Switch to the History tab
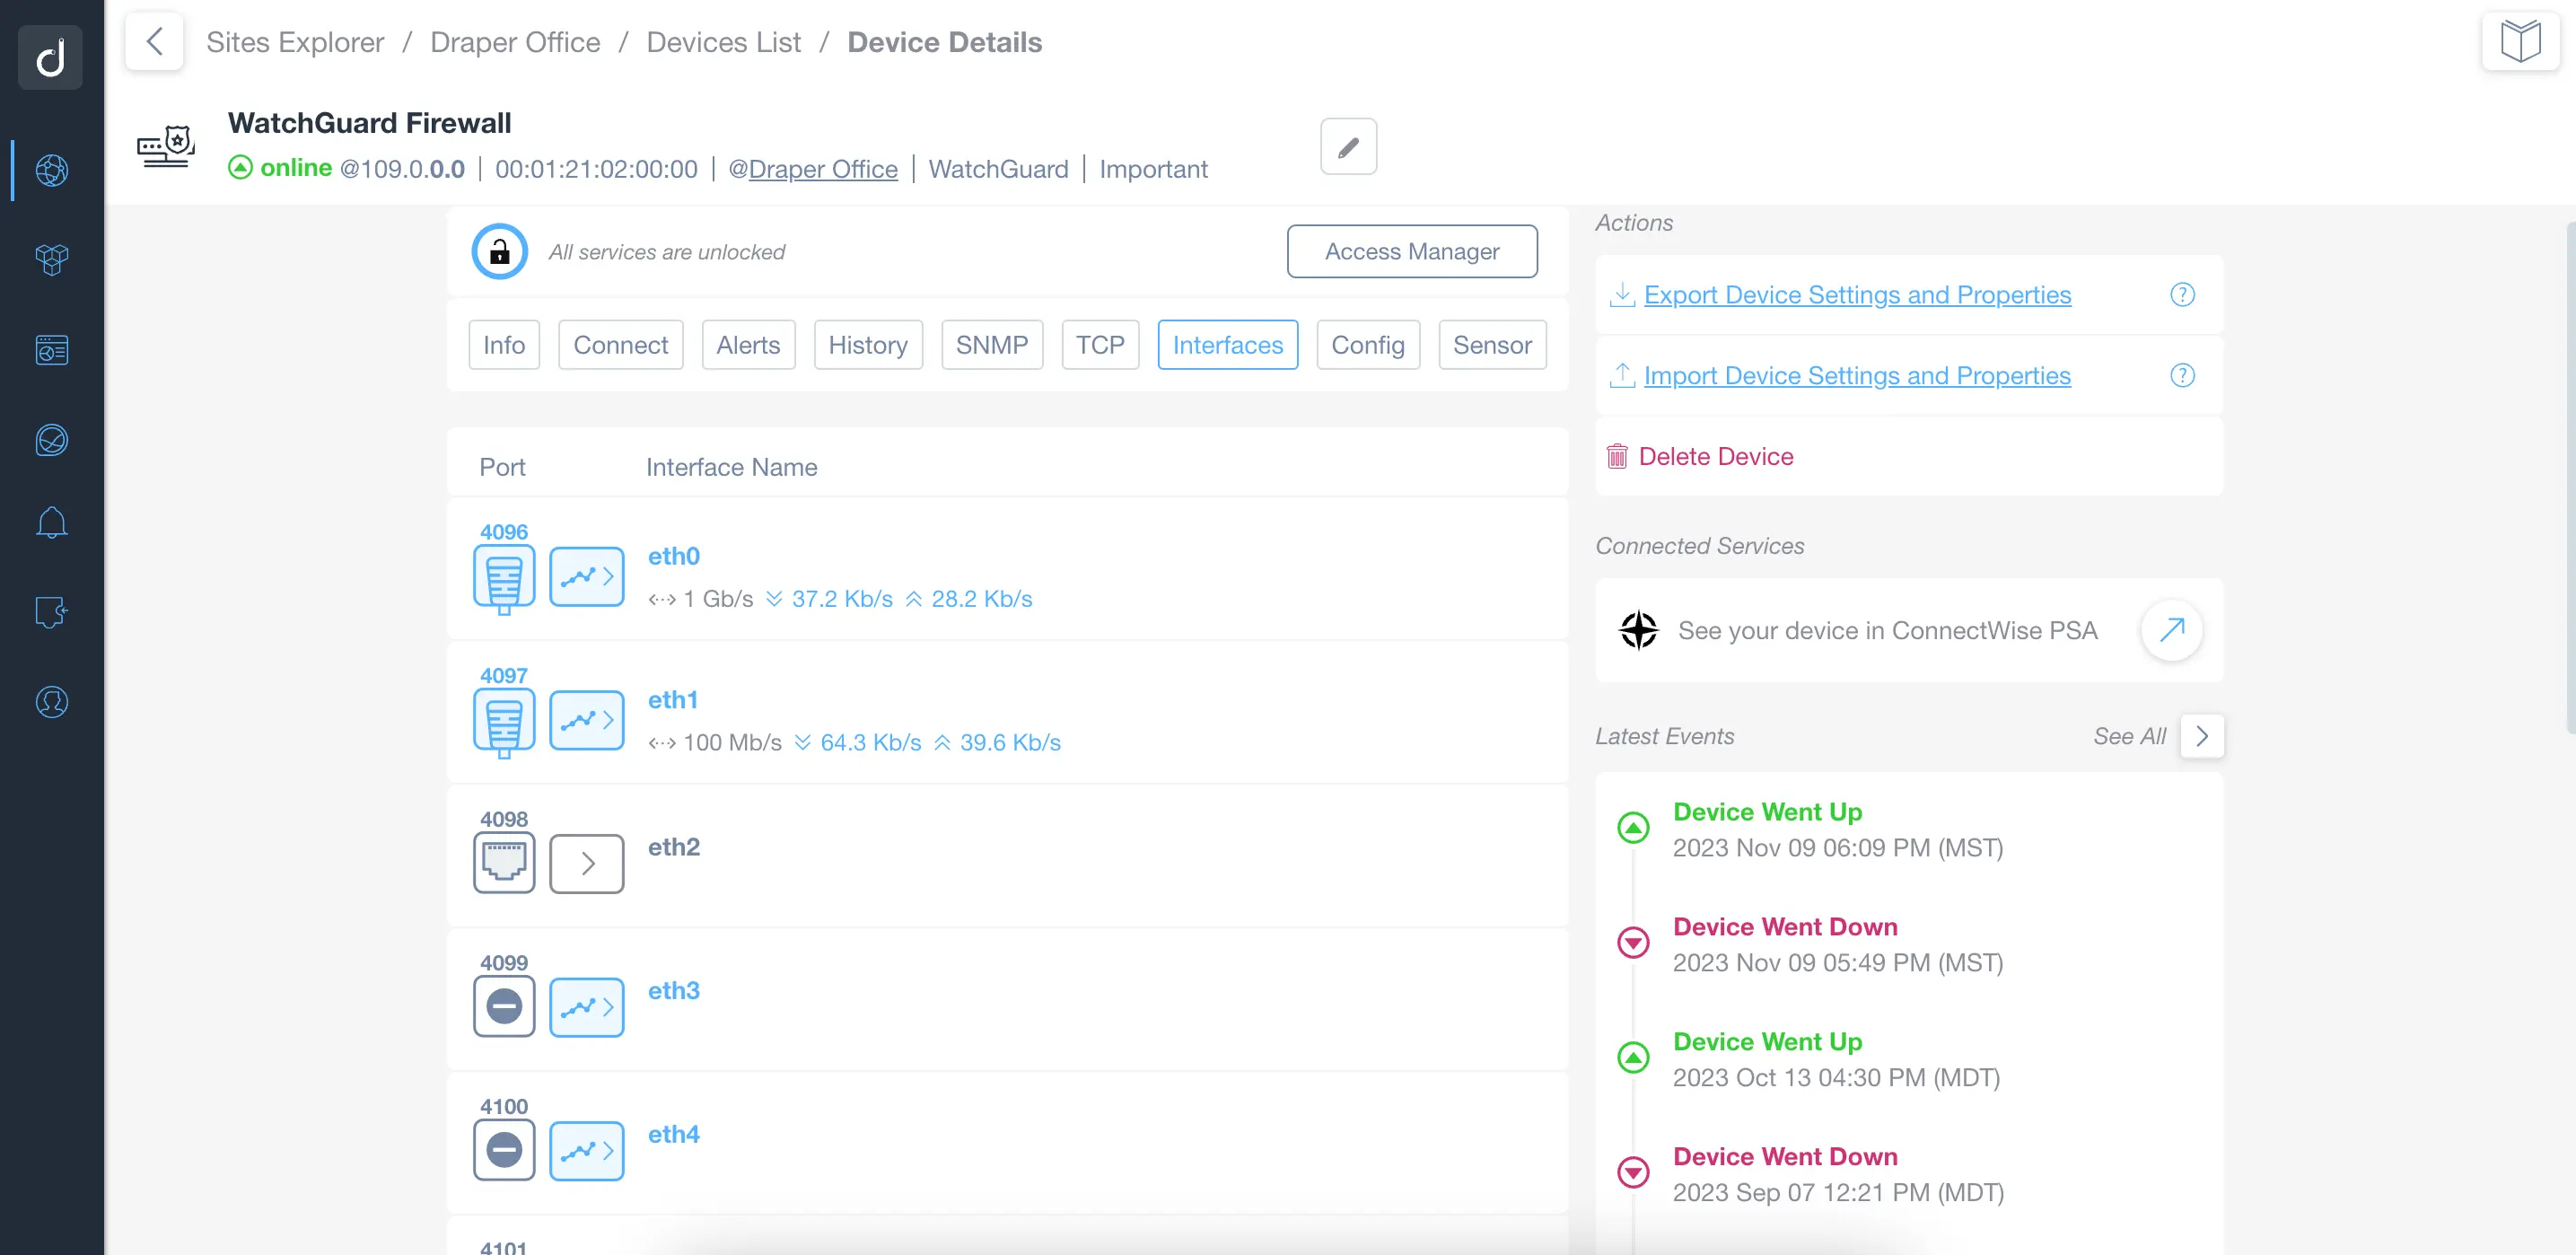Image resolution: width=2576 pixels, height=1255 pixels. (868, 345)
